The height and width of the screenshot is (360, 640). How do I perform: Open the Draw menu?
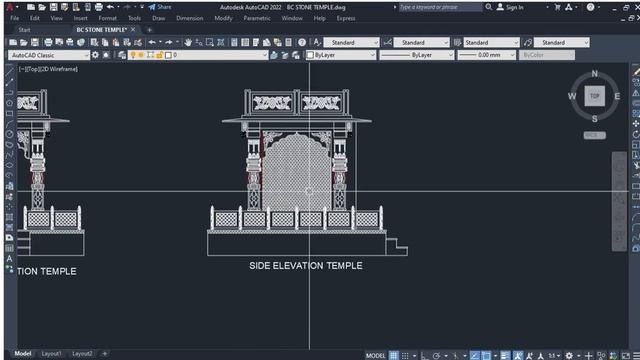[x=159, y=18]
